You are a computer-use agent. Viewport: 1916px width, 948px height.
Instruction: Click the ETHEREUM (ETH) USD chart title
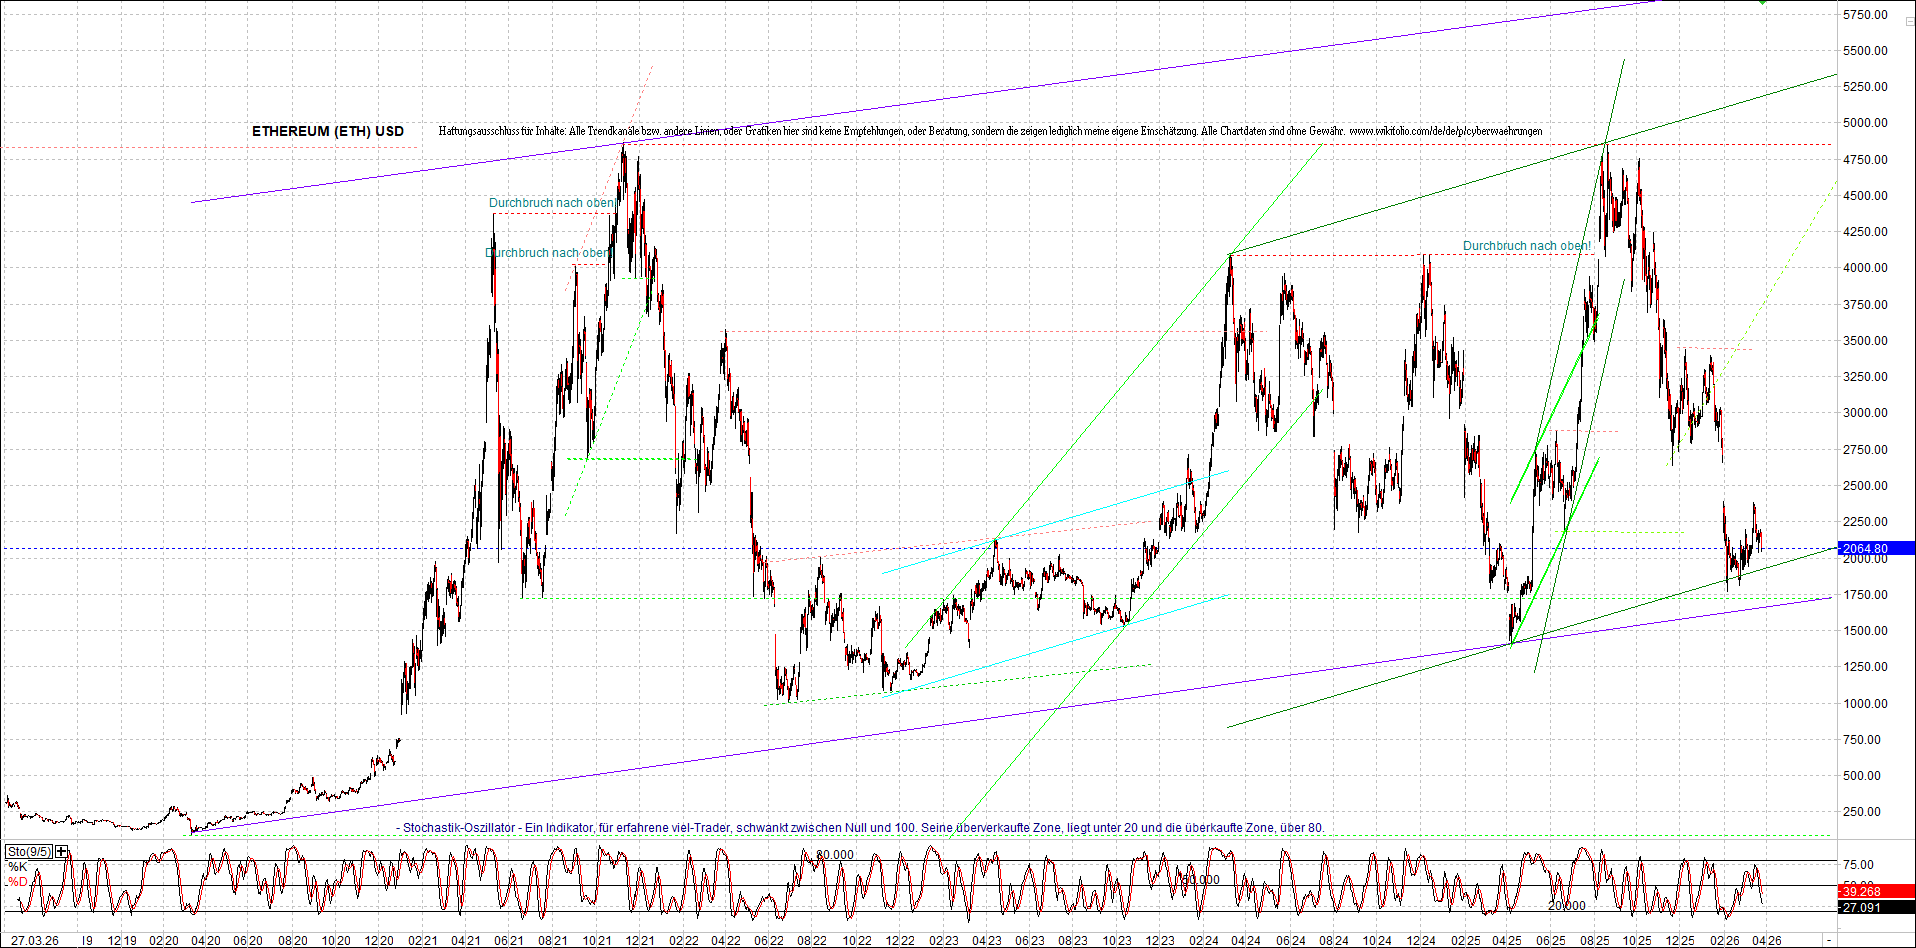click(328, 131)
